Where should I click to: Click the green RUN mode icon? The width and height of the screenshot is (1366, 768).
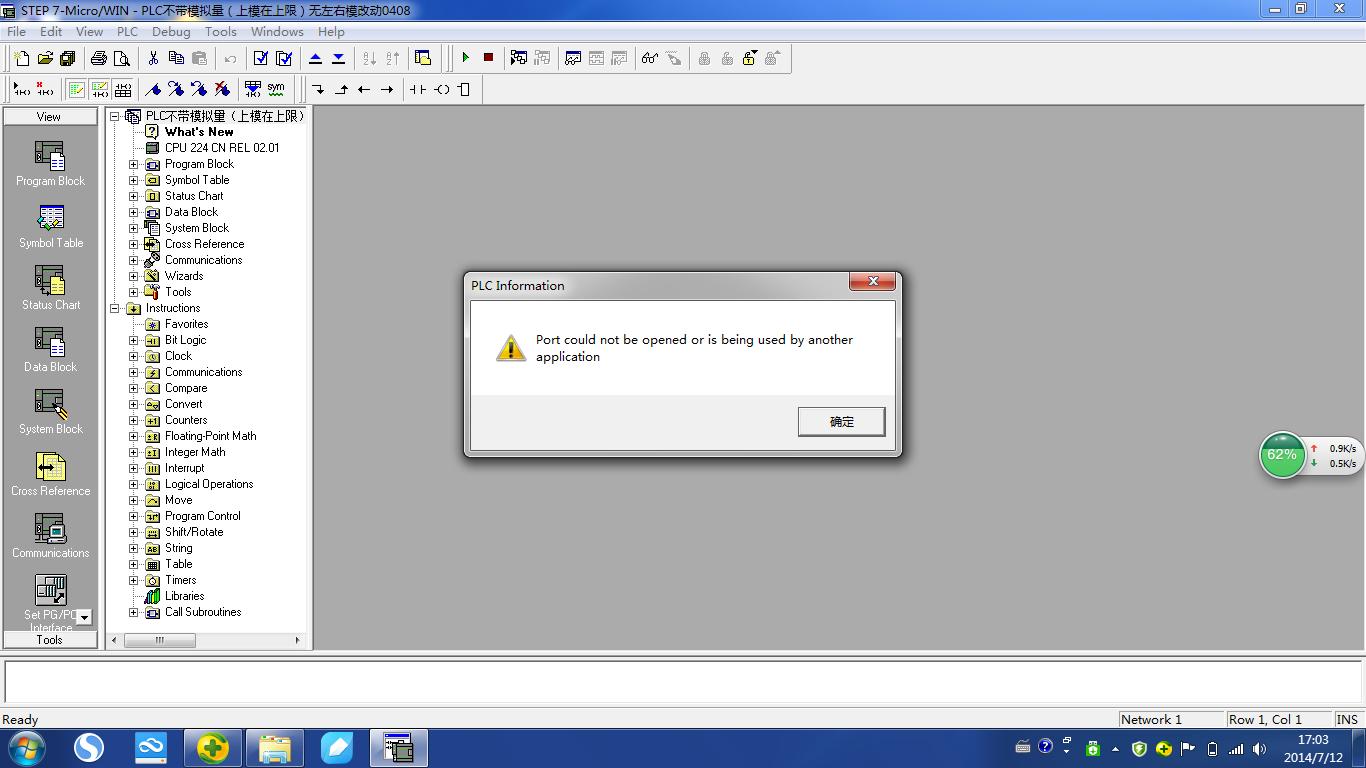465,58
